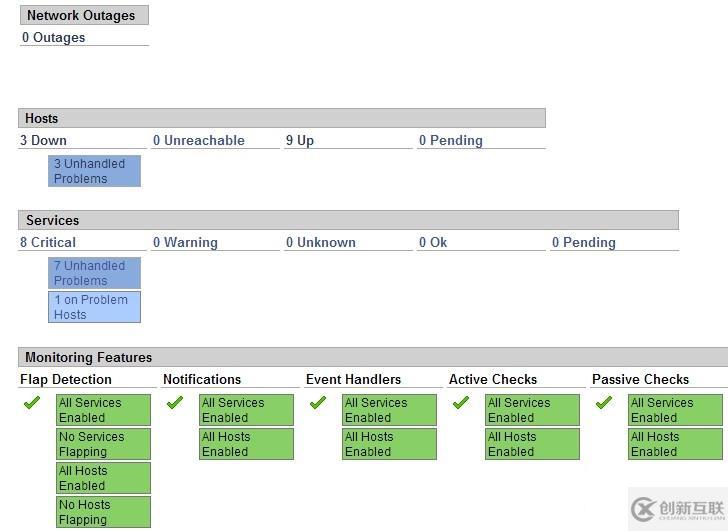Click the Flap Detection green checkmark icon

point(32,402)
